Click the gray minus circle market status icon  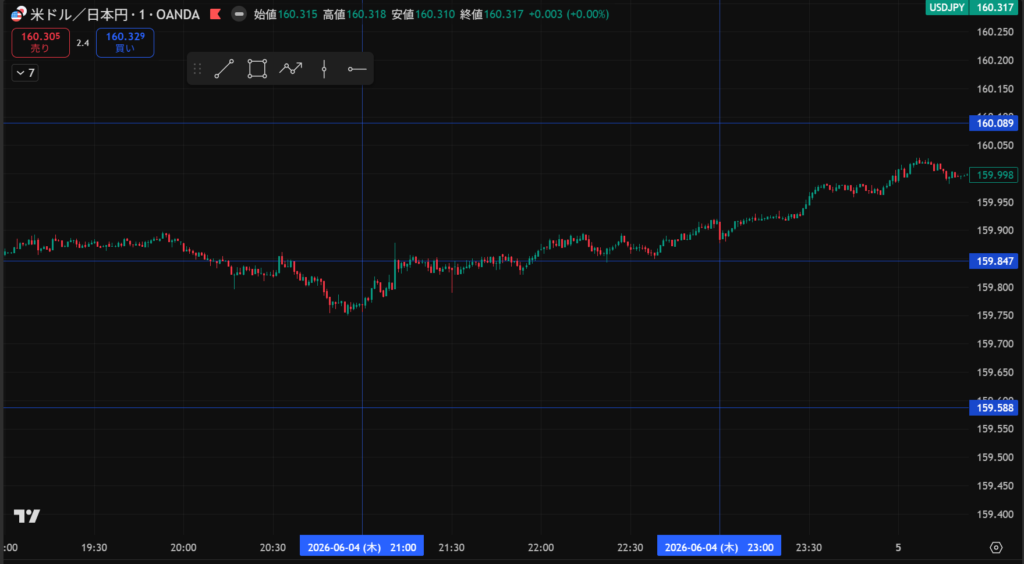tap(239, 14)
